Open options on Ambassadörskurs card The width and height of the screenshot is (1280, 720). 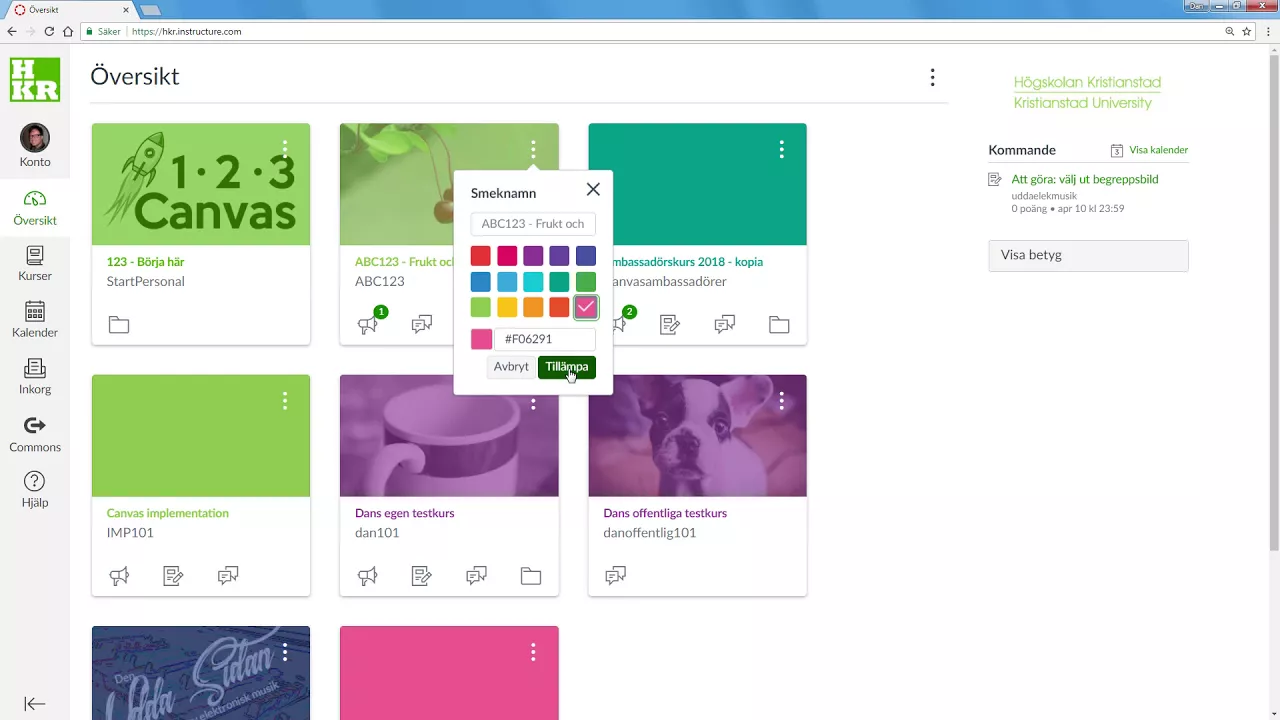(781, 149)
